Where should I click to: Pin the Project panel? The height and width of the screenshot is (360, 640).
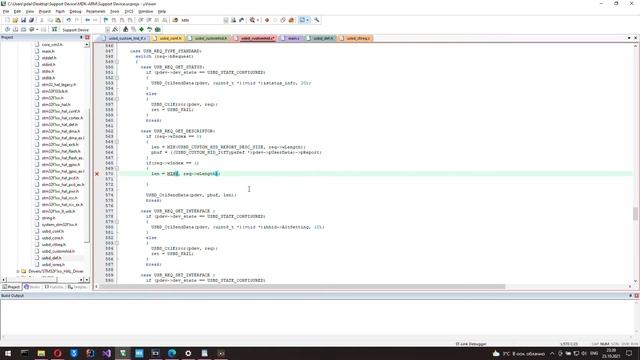pyautogui.click(x=81, y=38)
